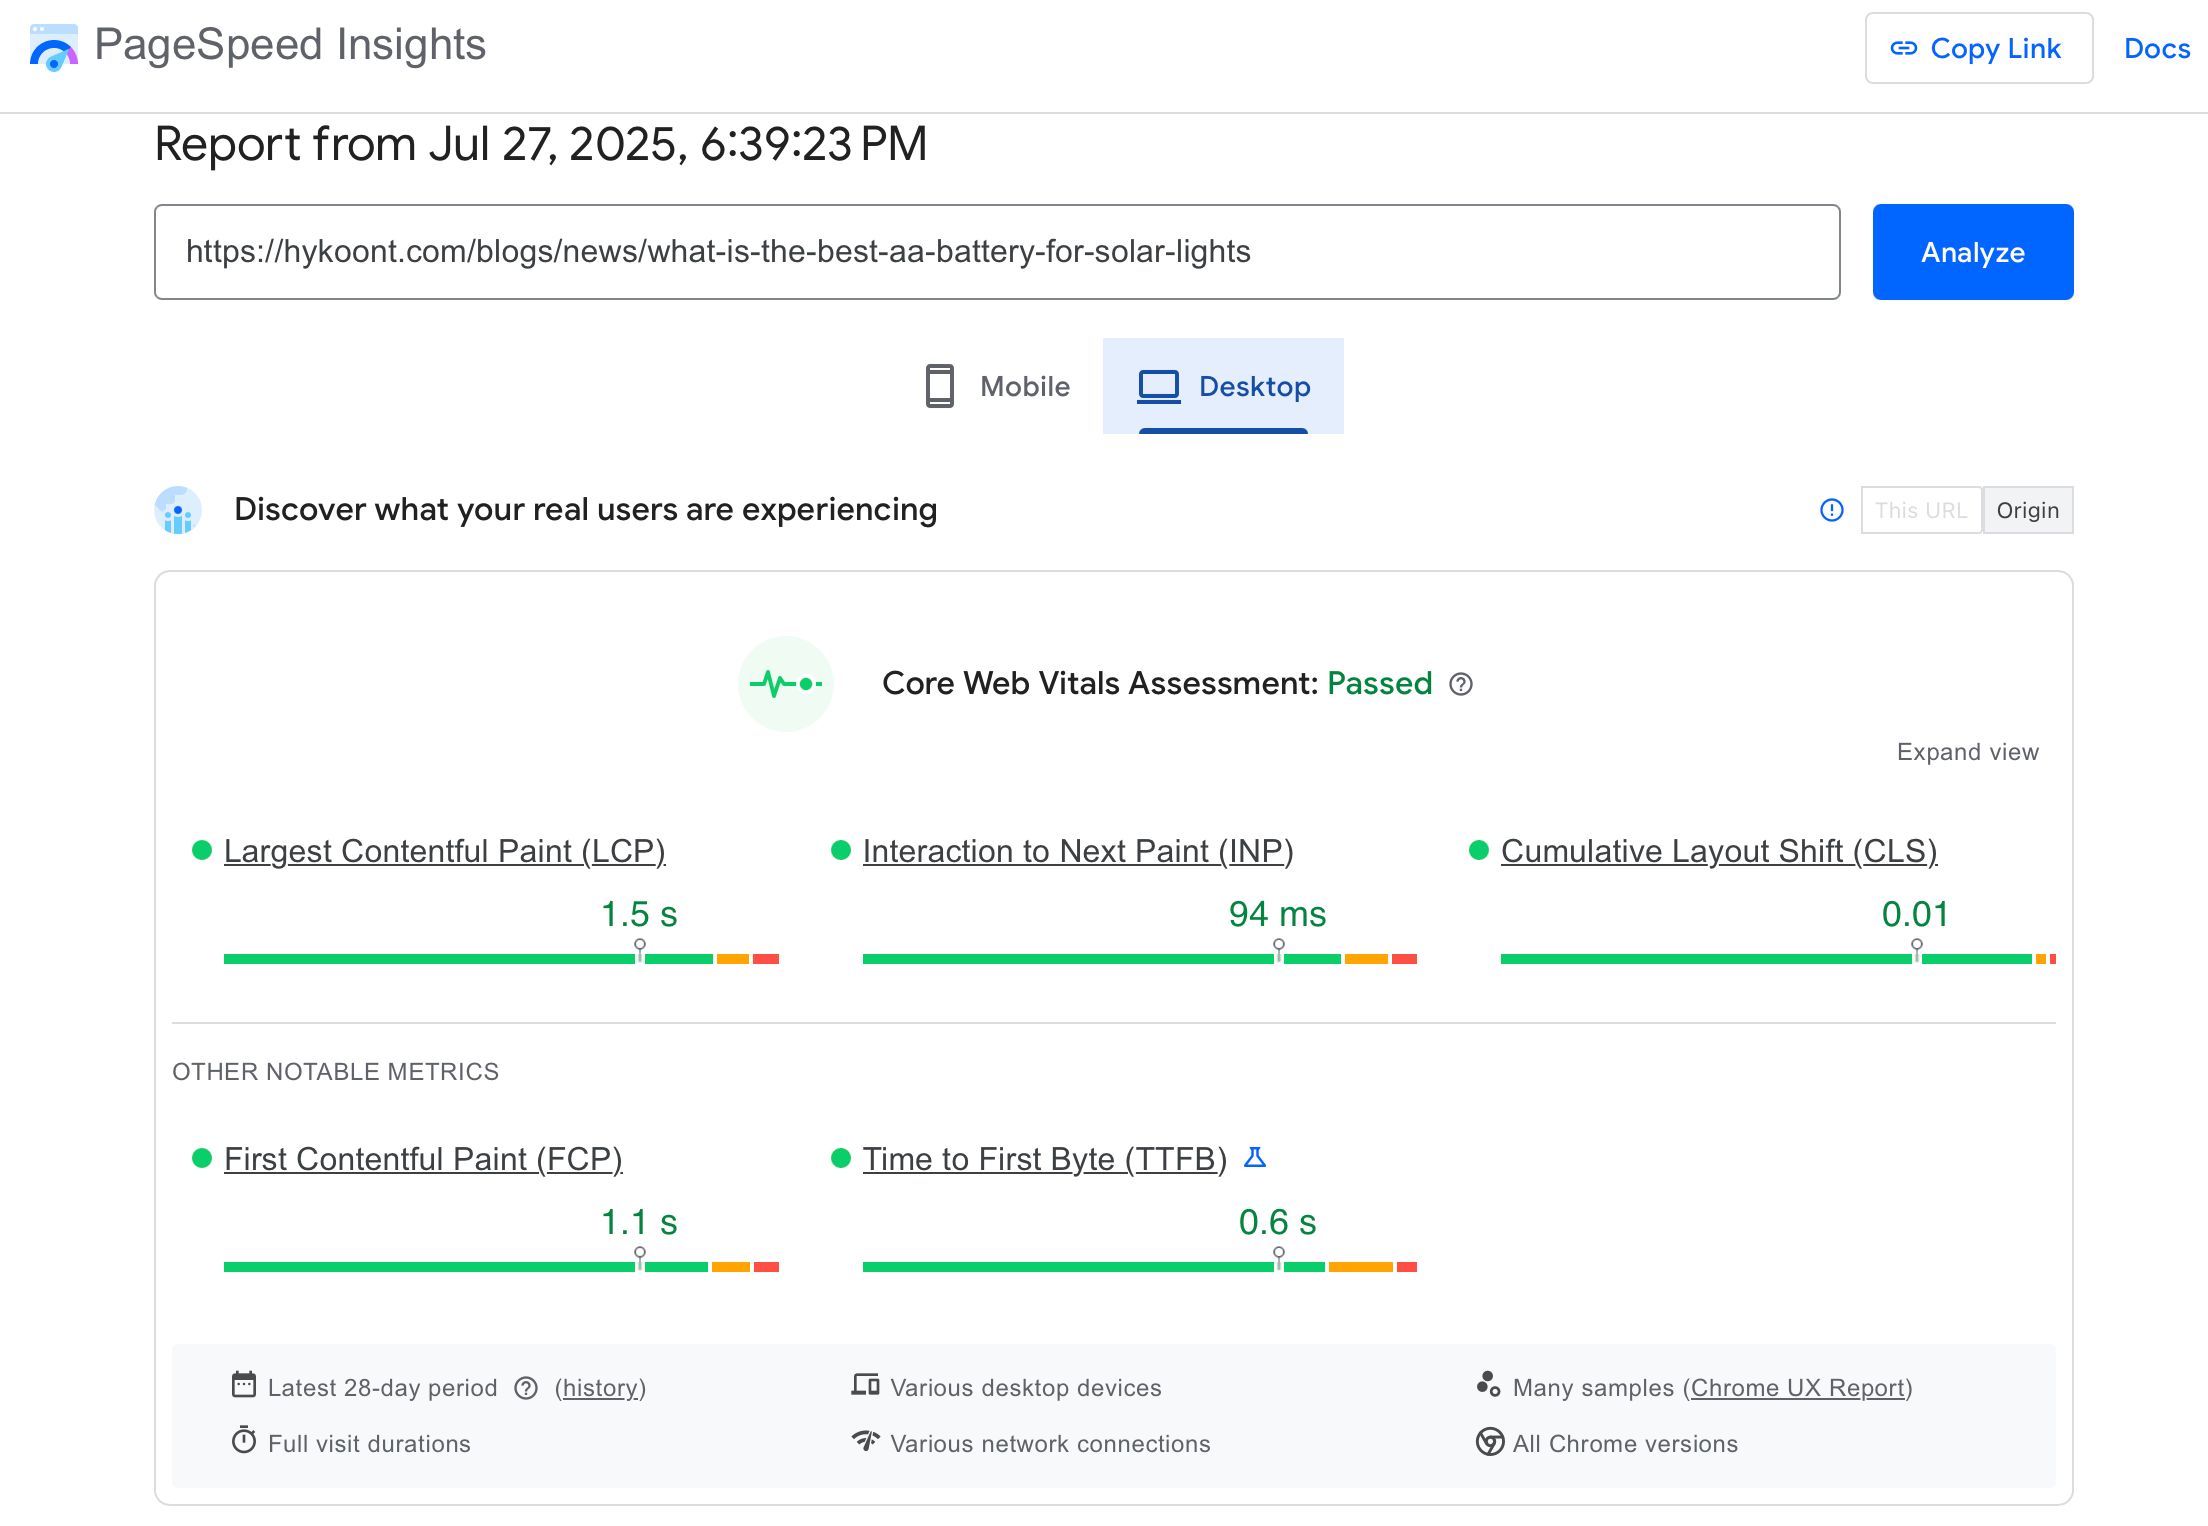
Task: Click the Copy Link button
Action: coord(1978,48)
